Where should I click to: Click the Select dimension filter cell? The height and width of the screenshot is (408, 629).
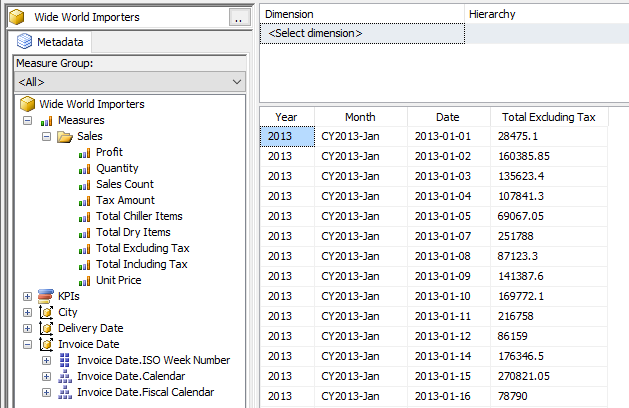pos(362,33)
